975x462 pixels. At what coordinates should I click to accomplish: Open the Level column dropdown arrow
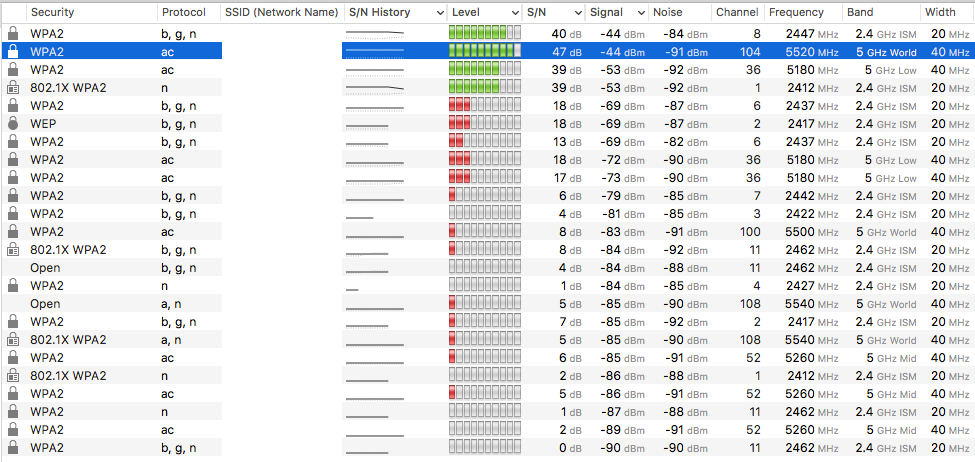coord(515,13)
